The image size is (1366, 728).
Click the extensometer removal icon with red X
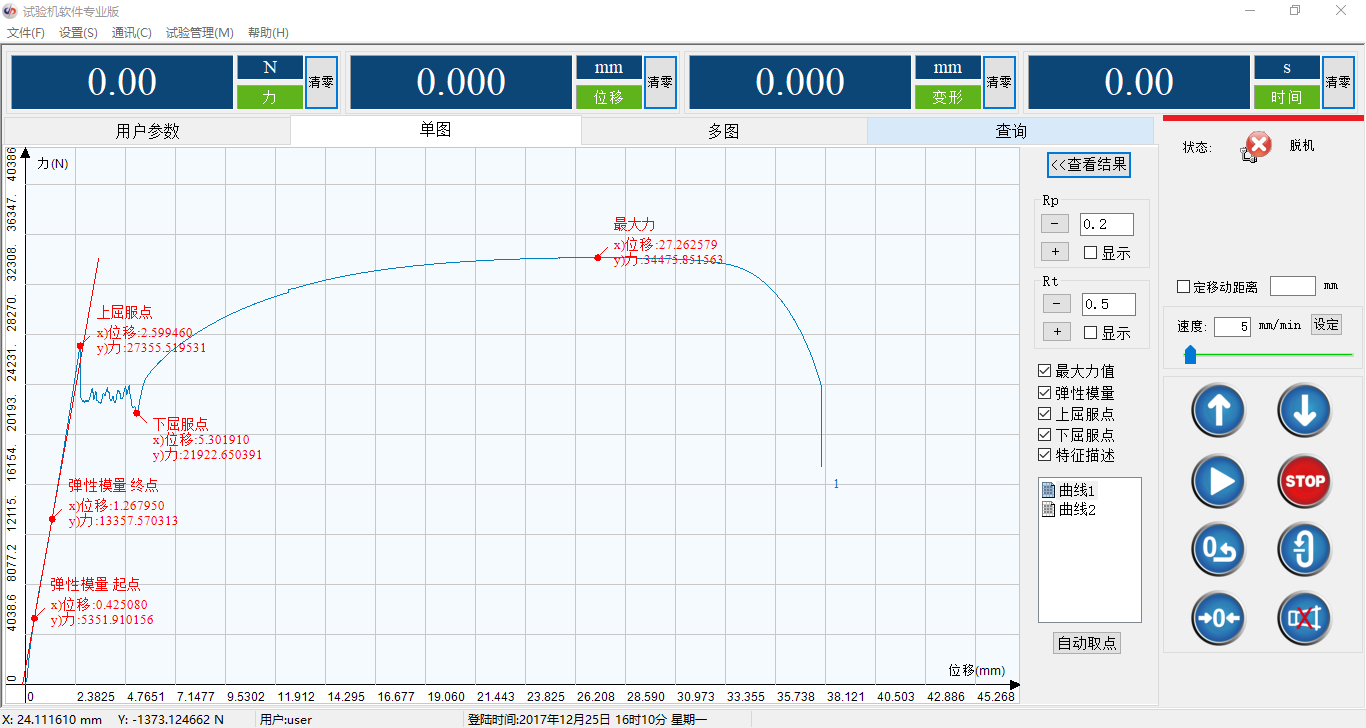tap(1304, 618)
